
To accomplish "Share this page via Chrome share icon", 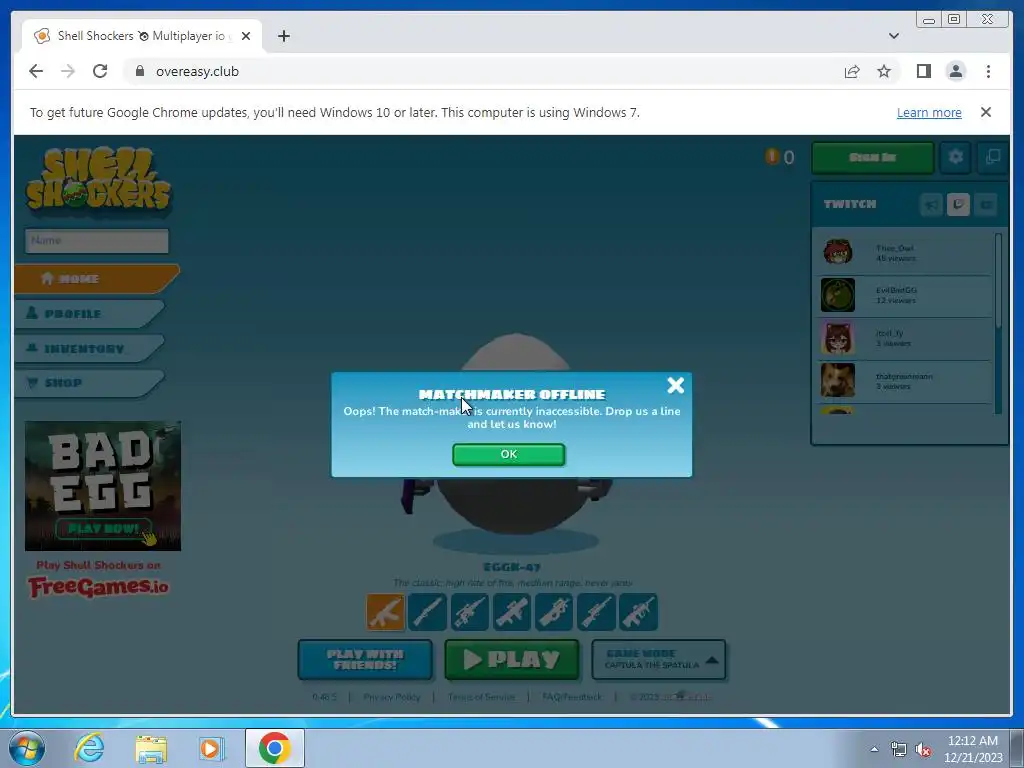I will click(852, 71).
